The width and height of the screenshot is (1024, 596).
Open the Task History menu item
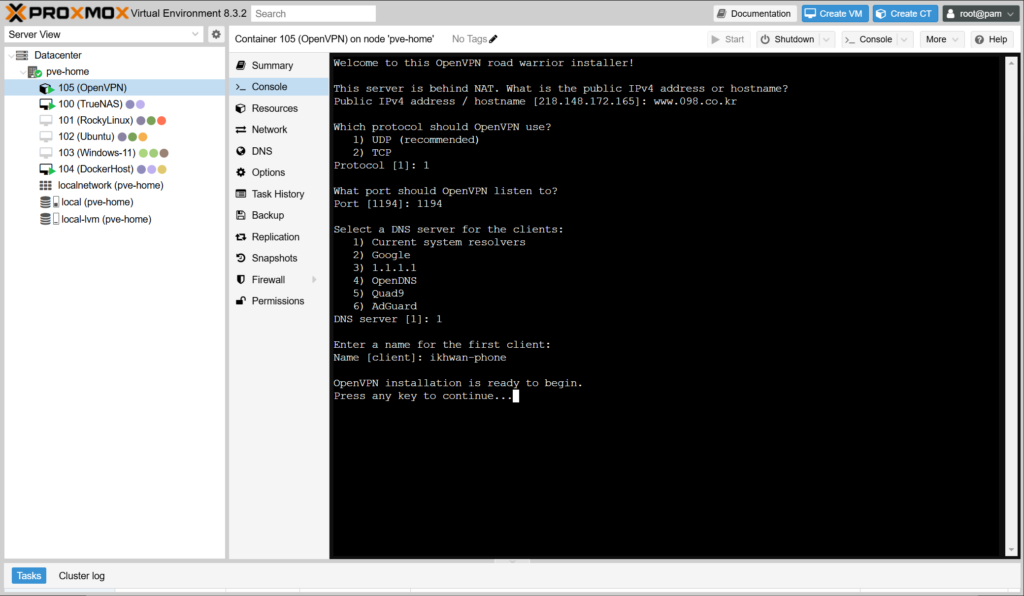click(x=277, y=194)
